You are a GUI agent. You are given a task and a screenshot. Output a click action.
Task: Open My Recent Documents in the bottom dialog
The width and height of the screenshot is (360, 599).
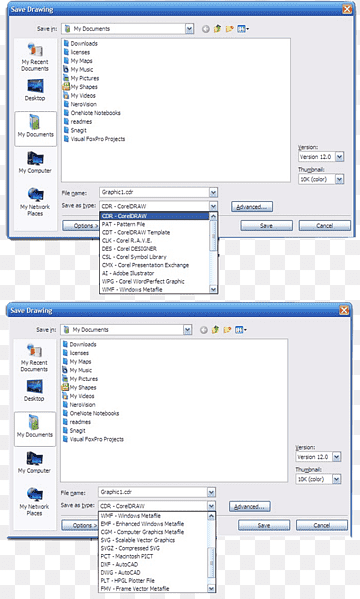tap(34, 358)
